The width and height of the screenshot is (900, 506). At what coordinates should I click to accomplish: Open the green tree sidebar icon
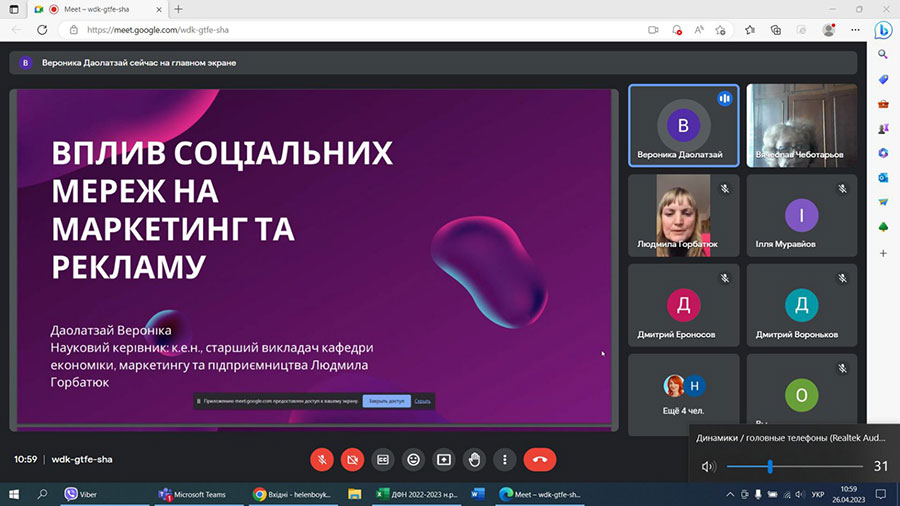pos(883,228)
